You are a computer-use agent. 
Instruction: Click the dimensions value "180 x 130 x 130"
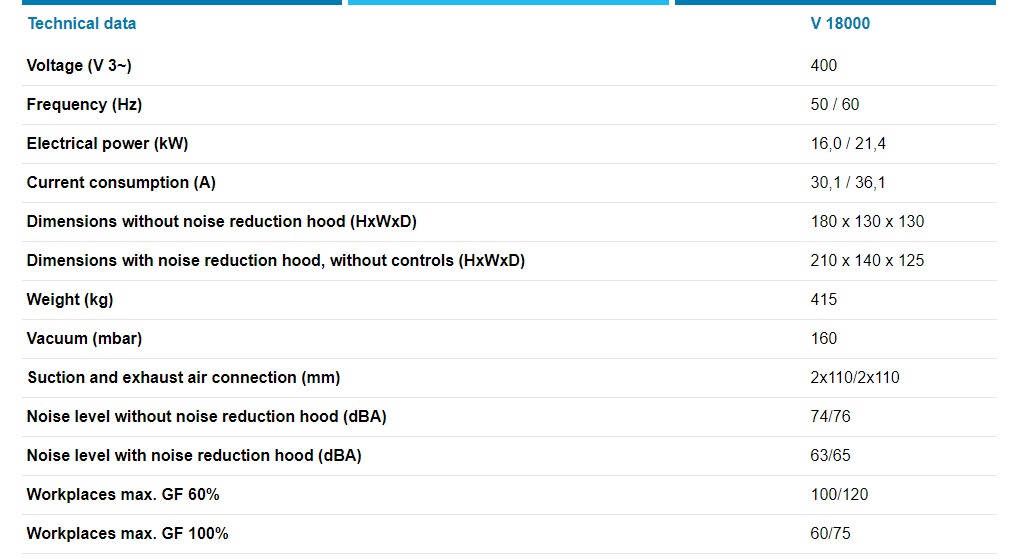tap(867, 221)
